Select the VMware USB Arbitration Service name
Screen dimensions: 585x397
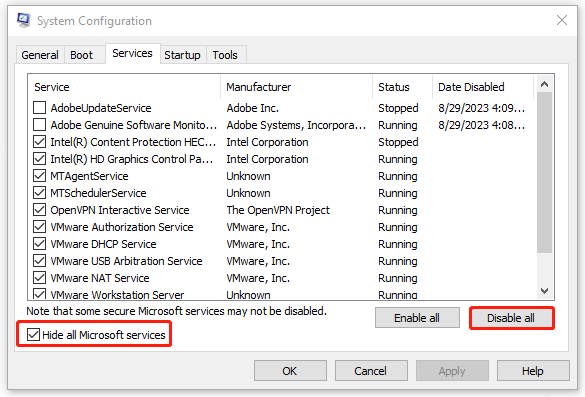click(126, 261)
